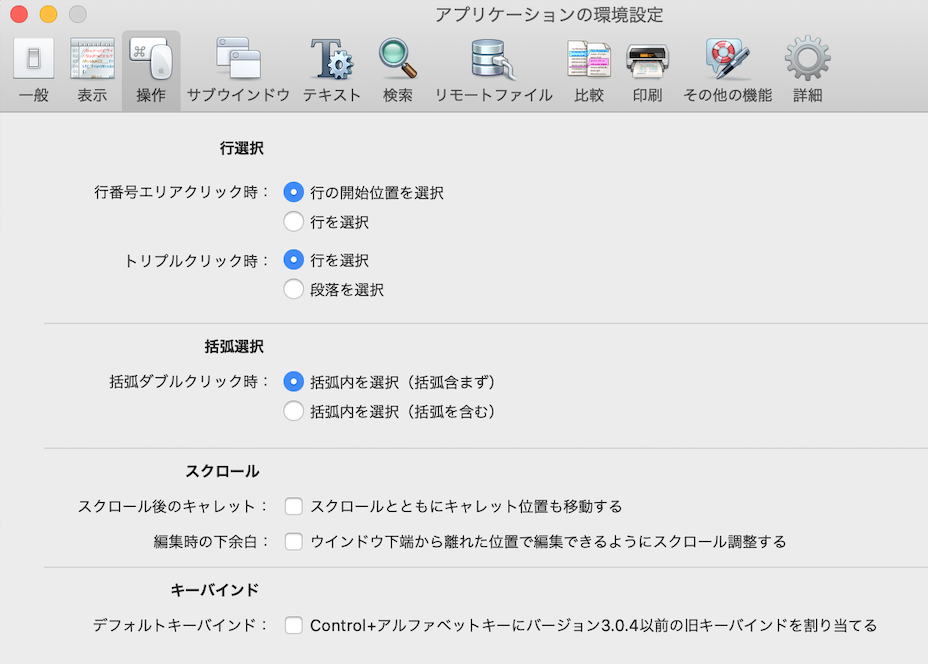Open the 表示 (Display) preferences icon

click(92, 59)
